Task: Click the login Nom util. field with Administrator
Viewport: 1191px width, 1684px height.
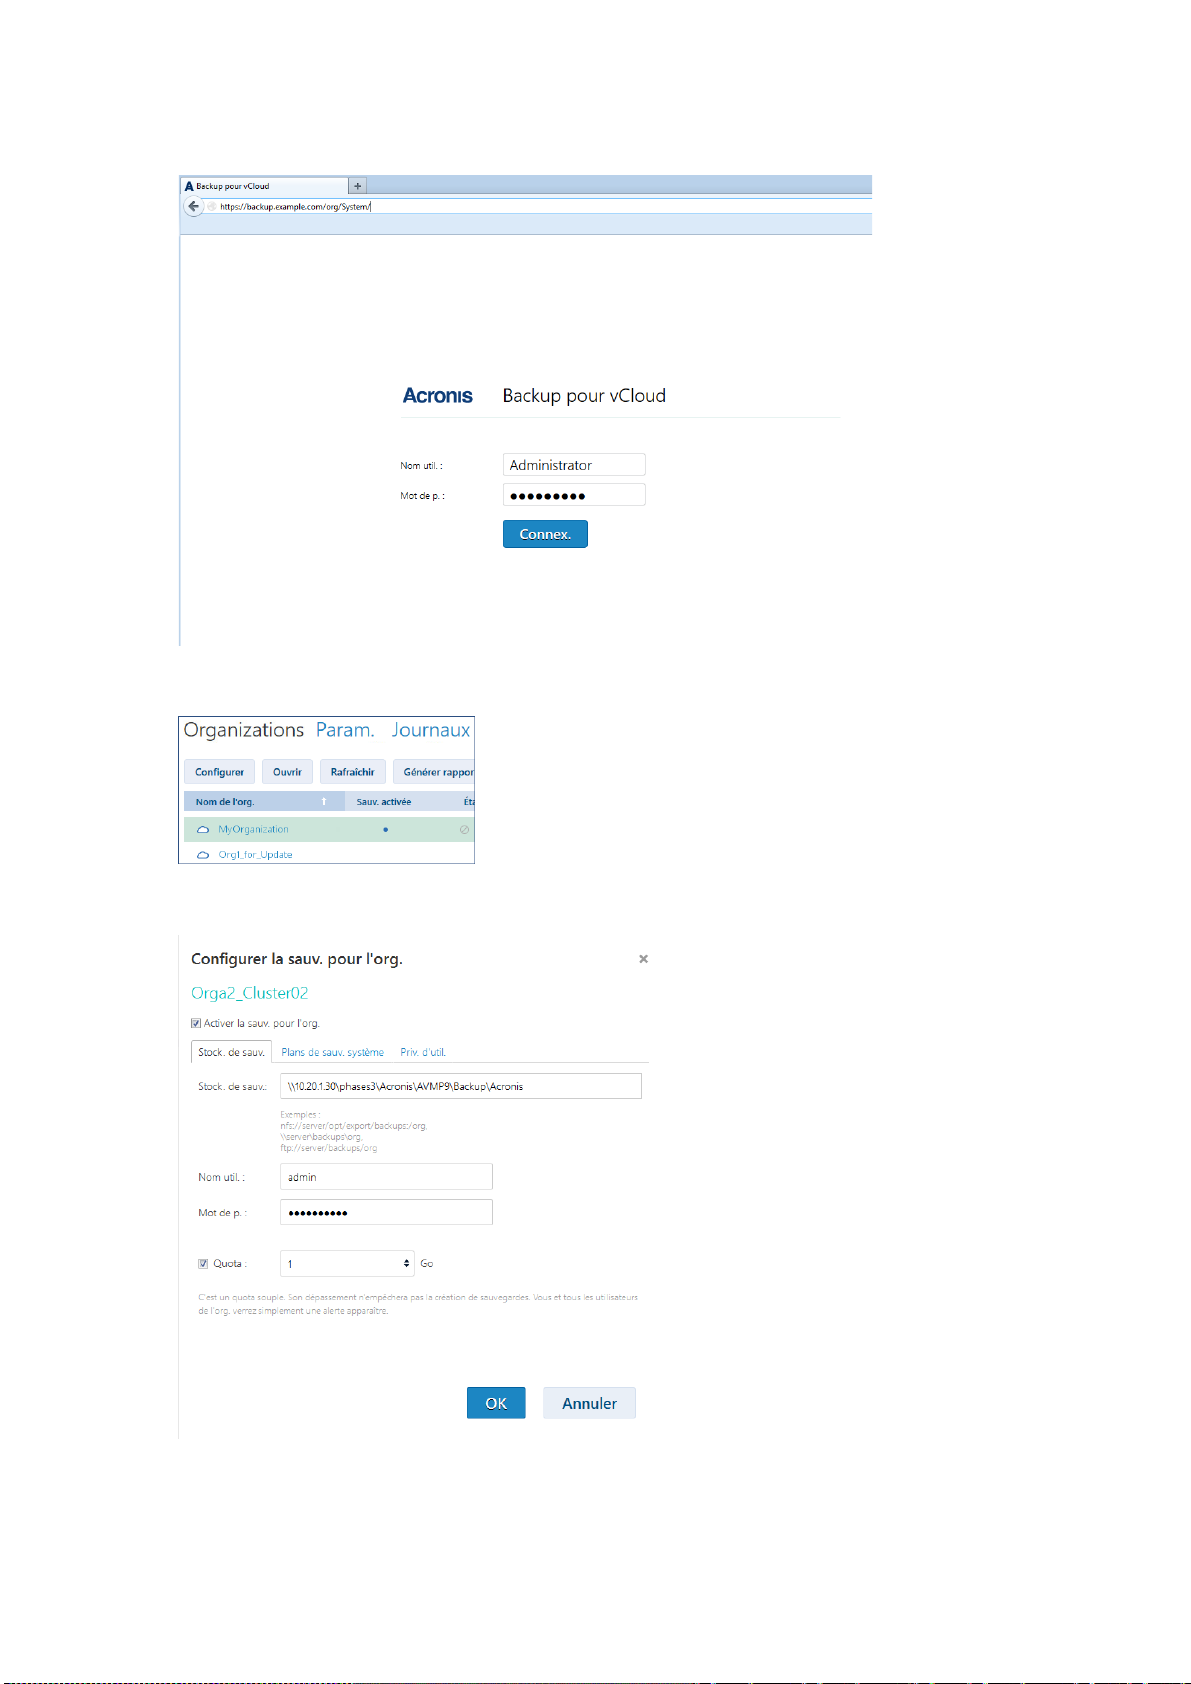Action: [574, 465]
